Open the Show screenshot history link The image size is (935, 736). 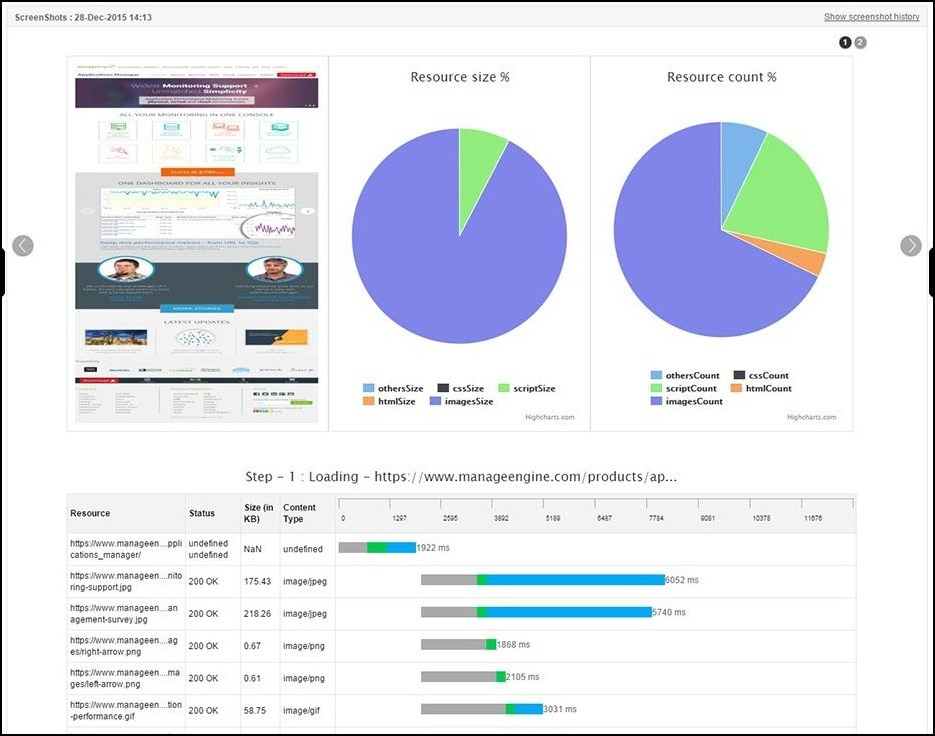tap(871, 17)
